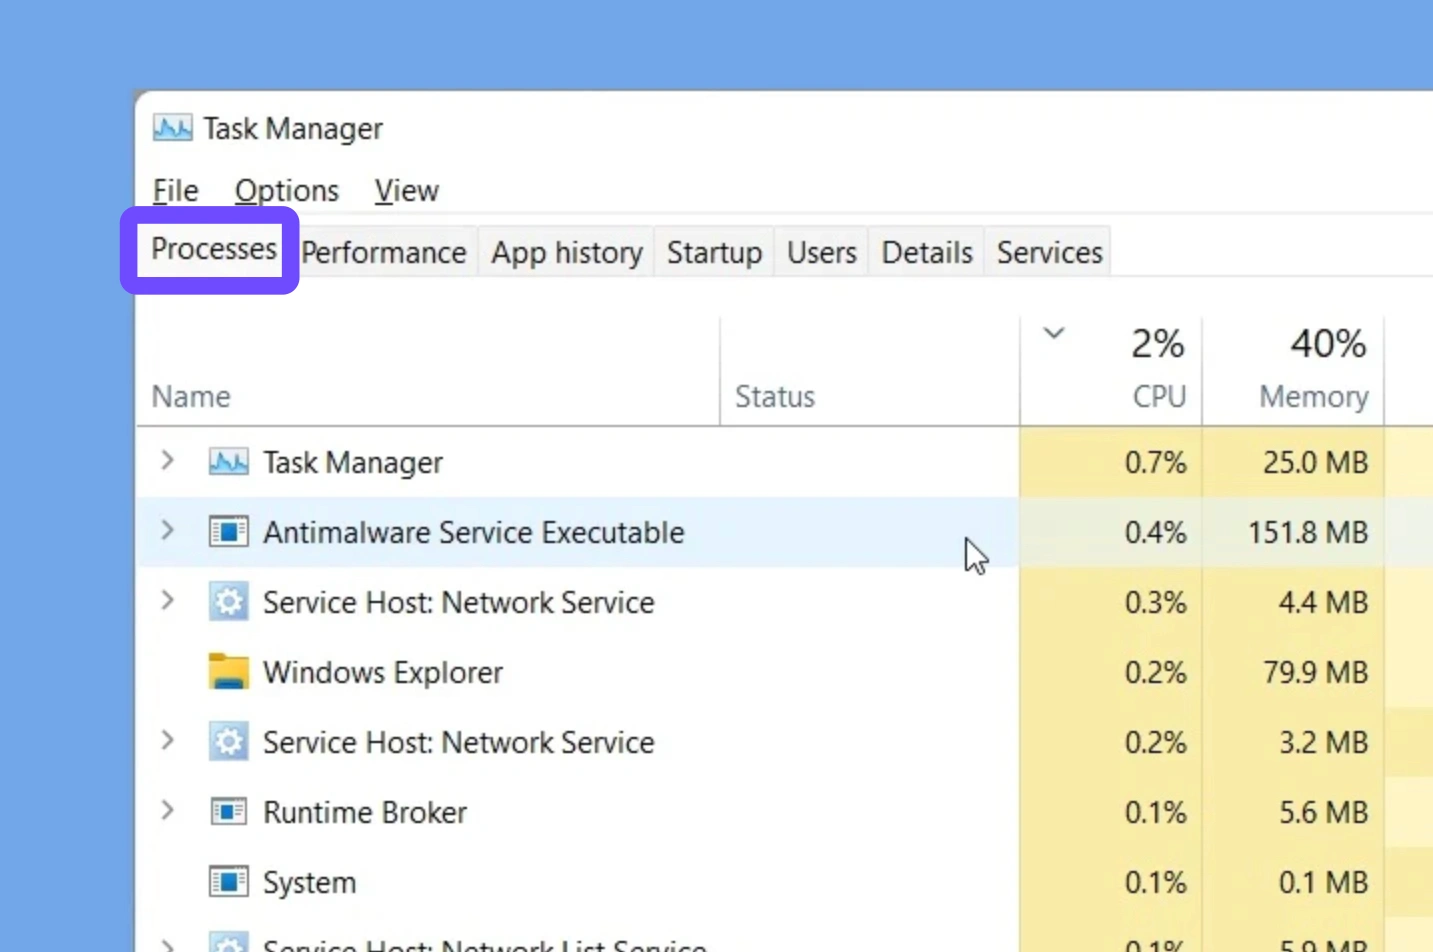Go to the Services tab
Viewport: 1433px width, 952px height.
[1049, 253]
